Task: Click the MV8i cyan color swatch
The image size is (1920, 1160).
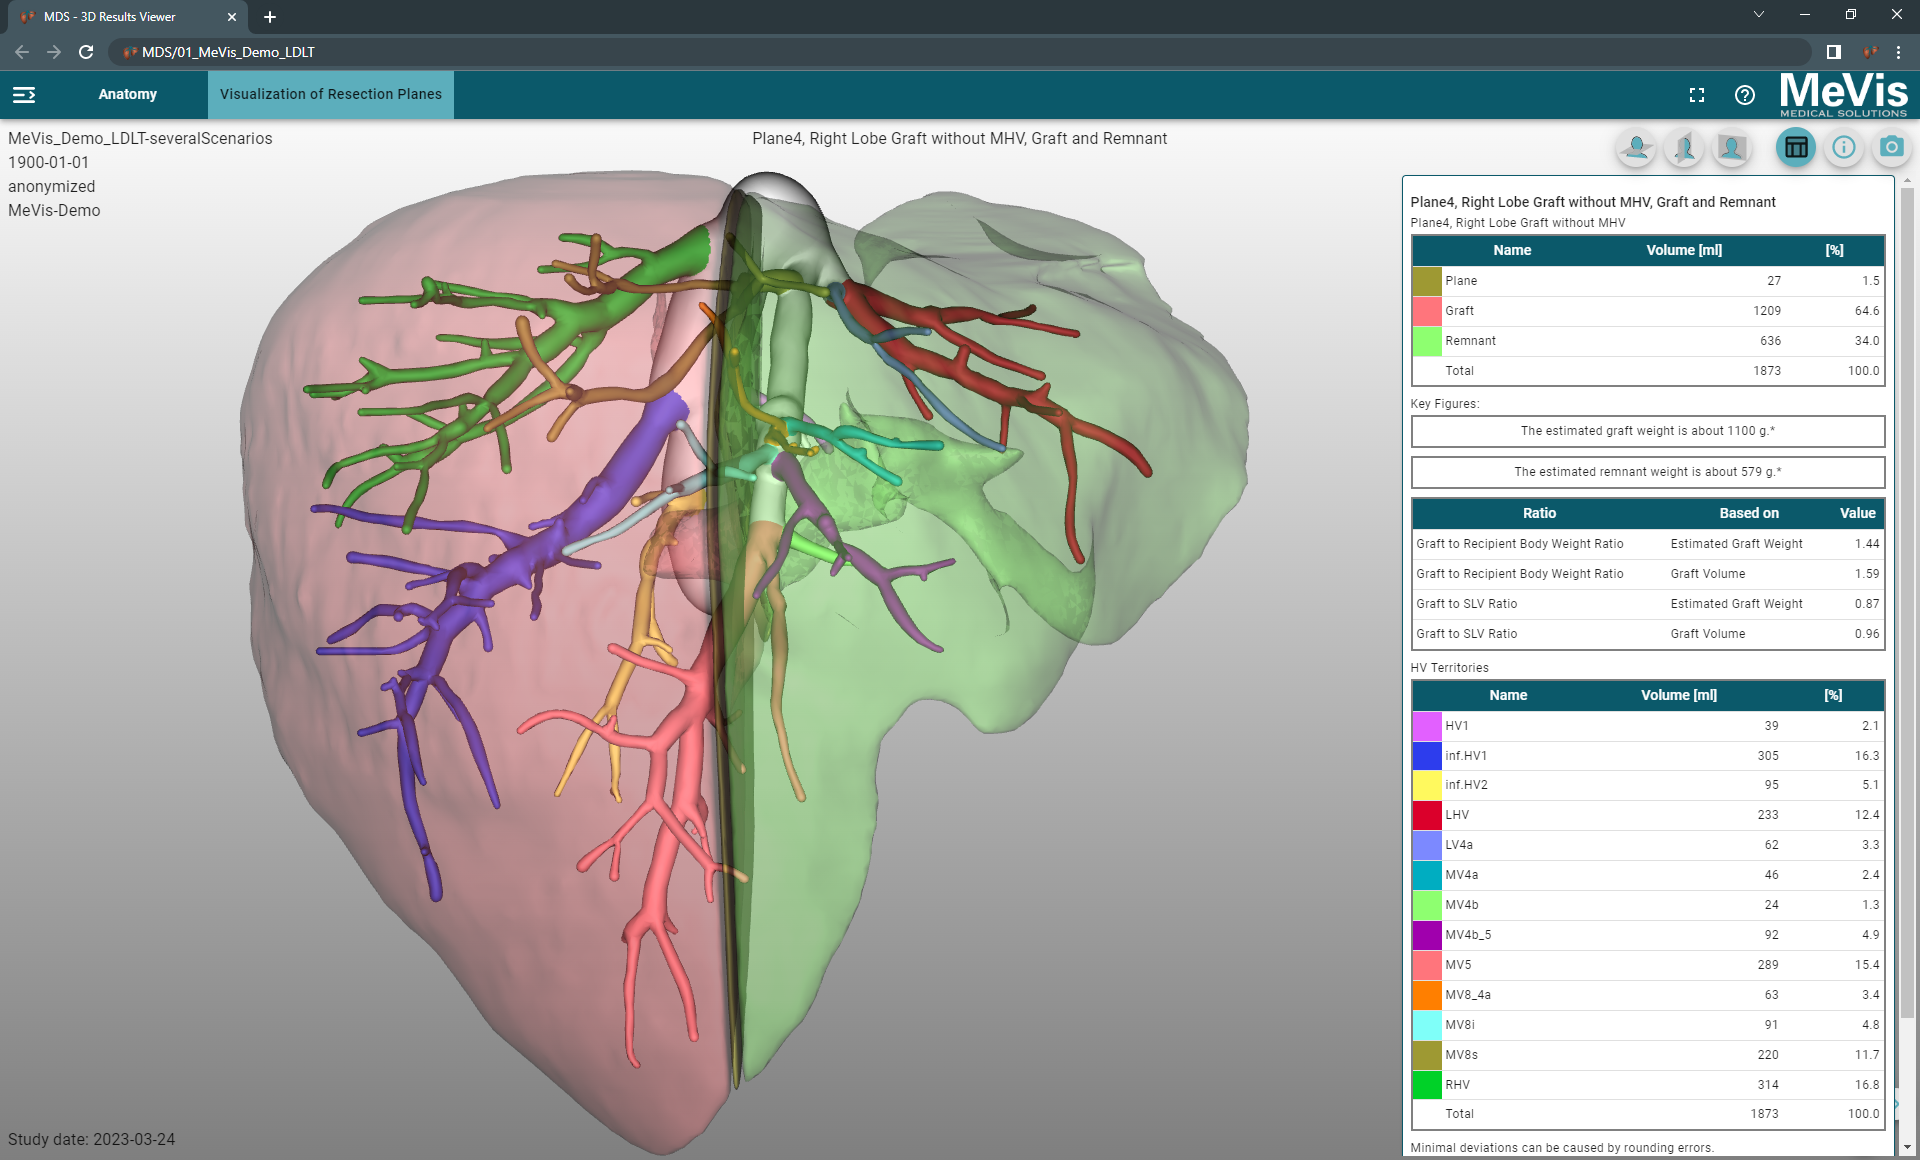Action: (x=1427, y=1025)
